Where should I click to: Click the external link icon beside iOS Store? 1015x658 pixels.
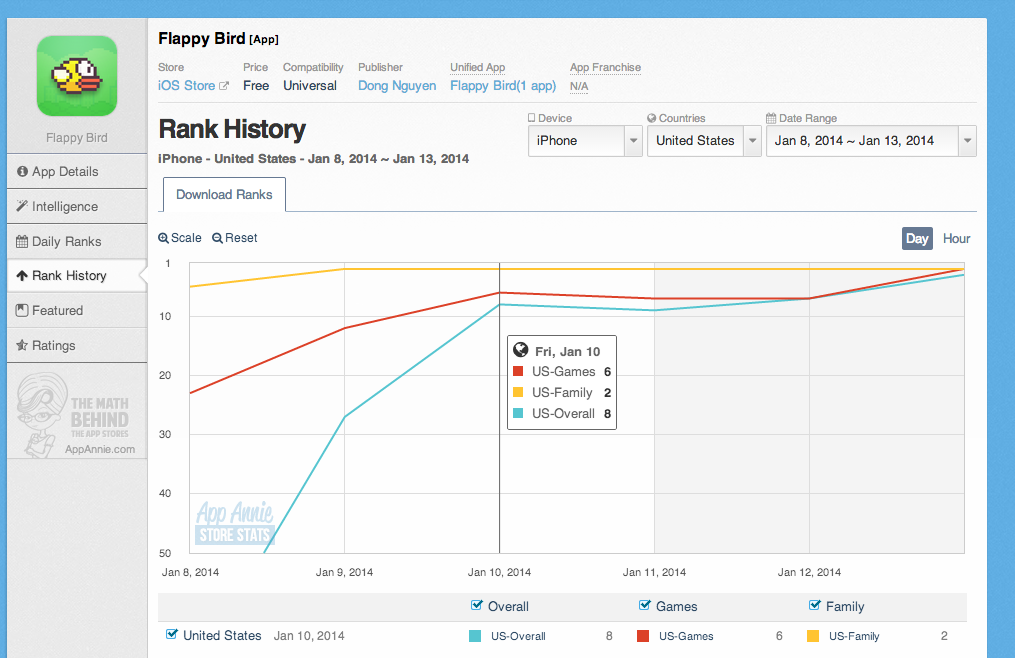pyautogui.click(x=224, y=86)
